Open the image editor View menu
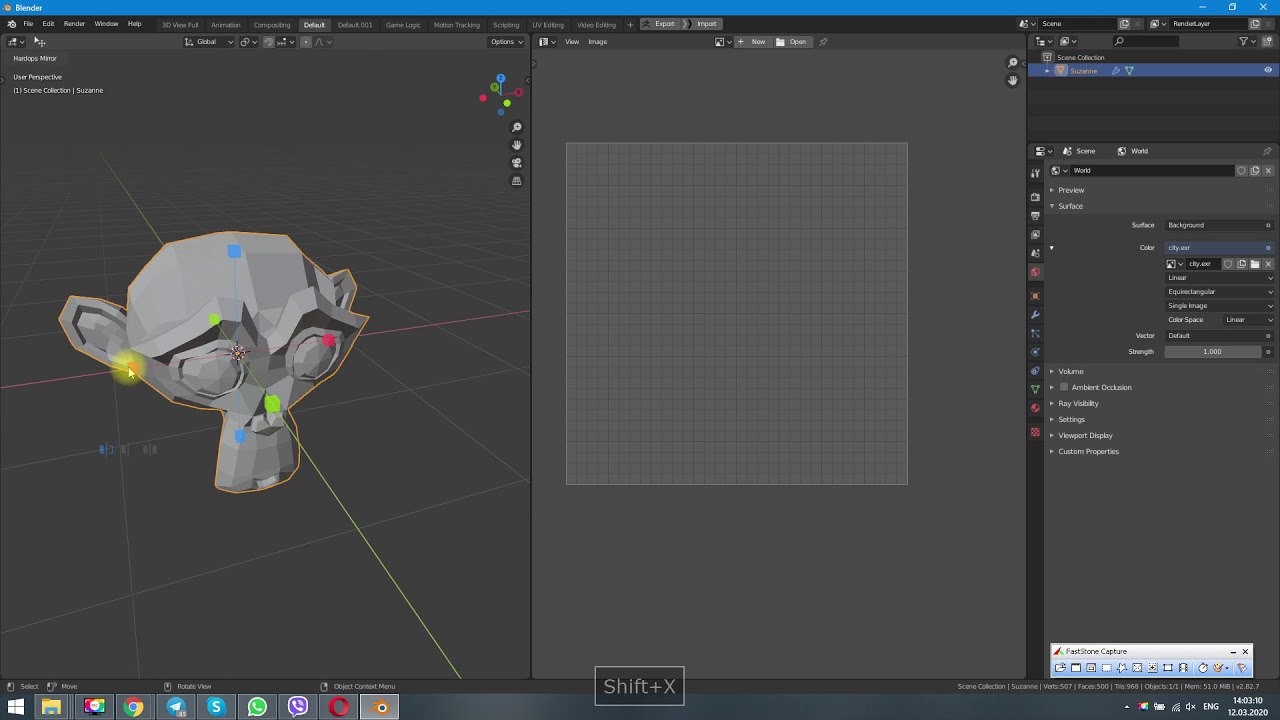1280x720 pixels. [x=572, y=42]
